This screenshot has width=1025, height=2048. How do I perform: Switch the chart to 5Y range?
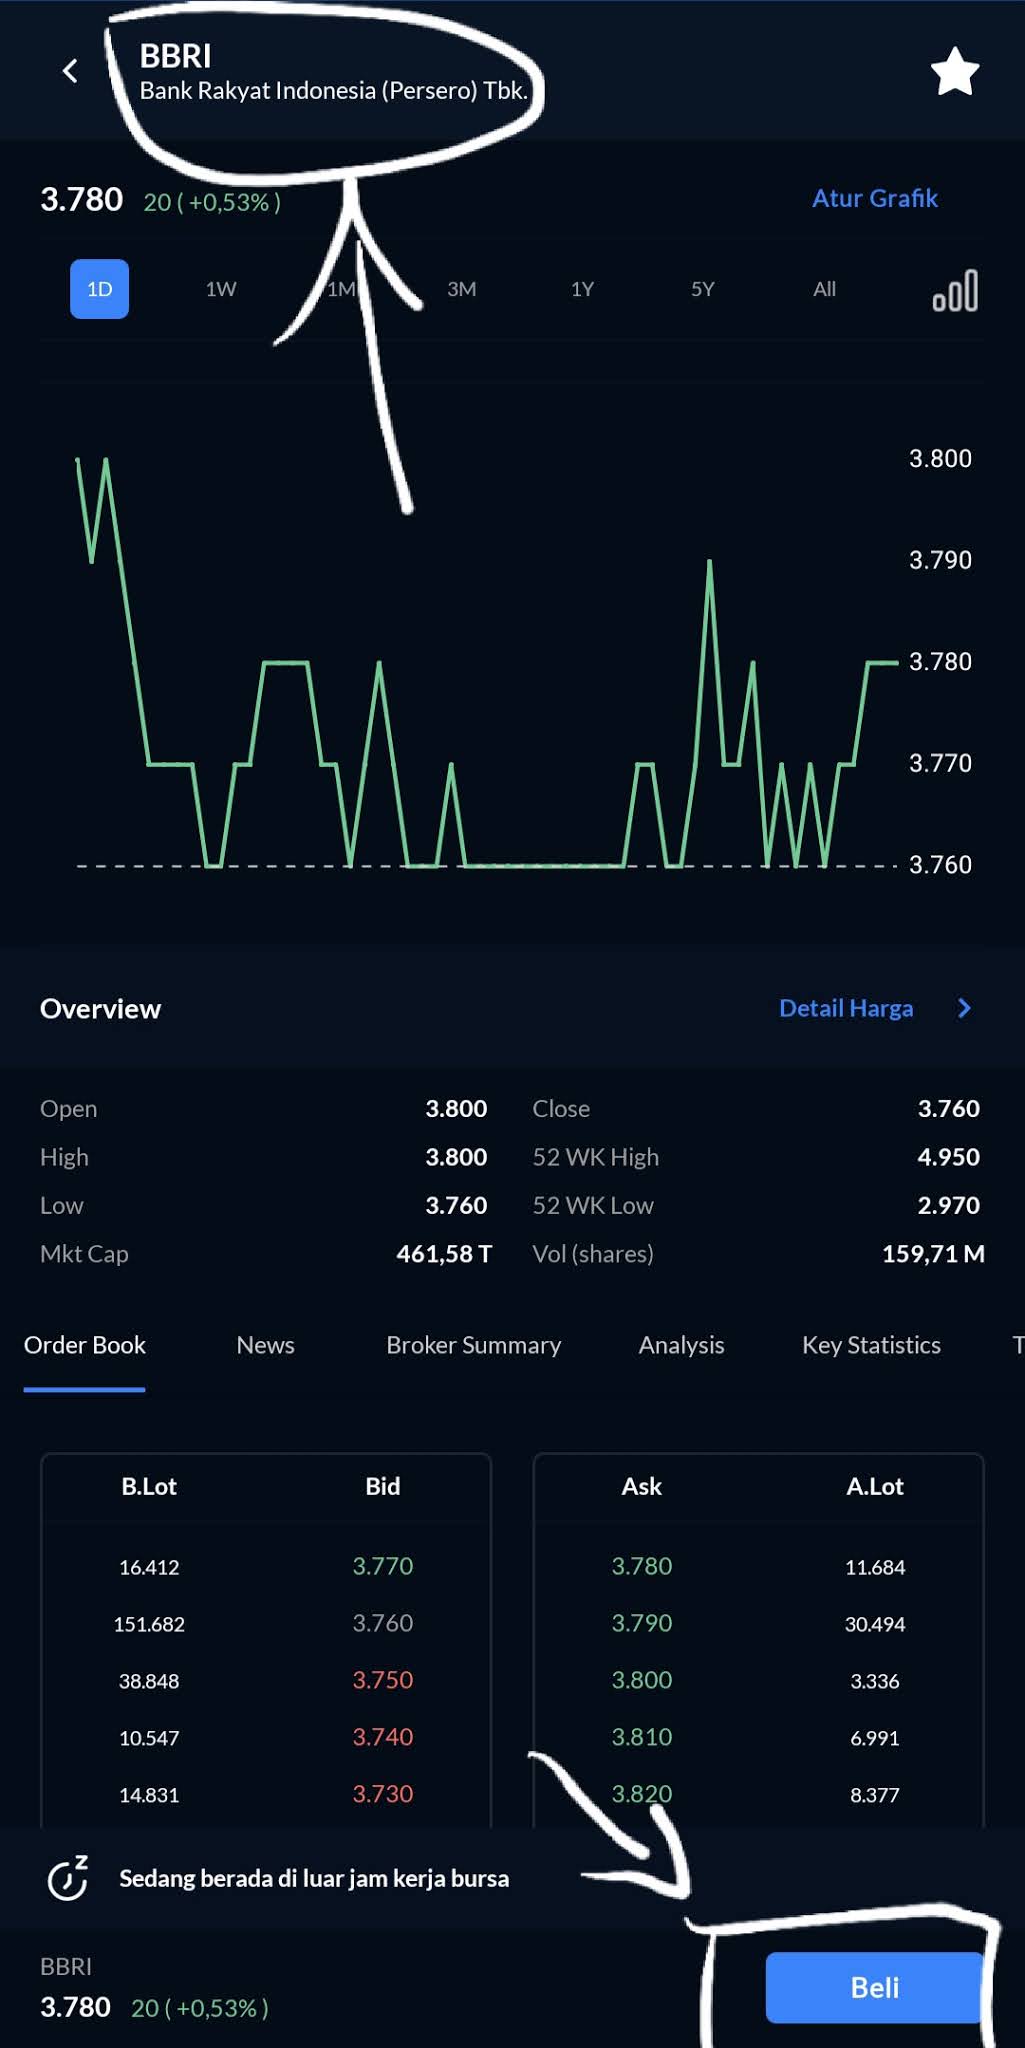pyautogui.click(x=703, y=289)
